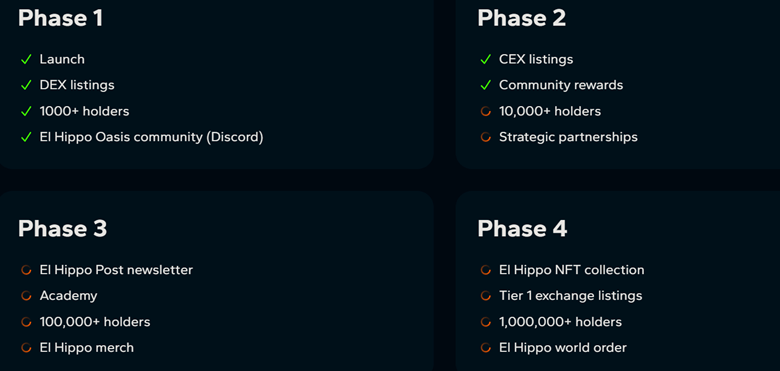Viewport: 780px width, 371px height.
Task: Click the orange spinner next to Strategic partnerships
Action: (x=486, y=137)
